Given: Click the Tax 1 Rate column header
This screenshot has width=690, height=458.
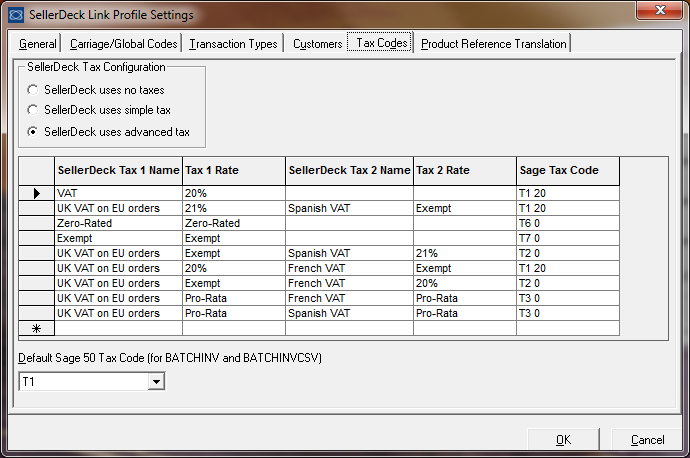Looking at the screenshot, I should click(x=234, y=170).
